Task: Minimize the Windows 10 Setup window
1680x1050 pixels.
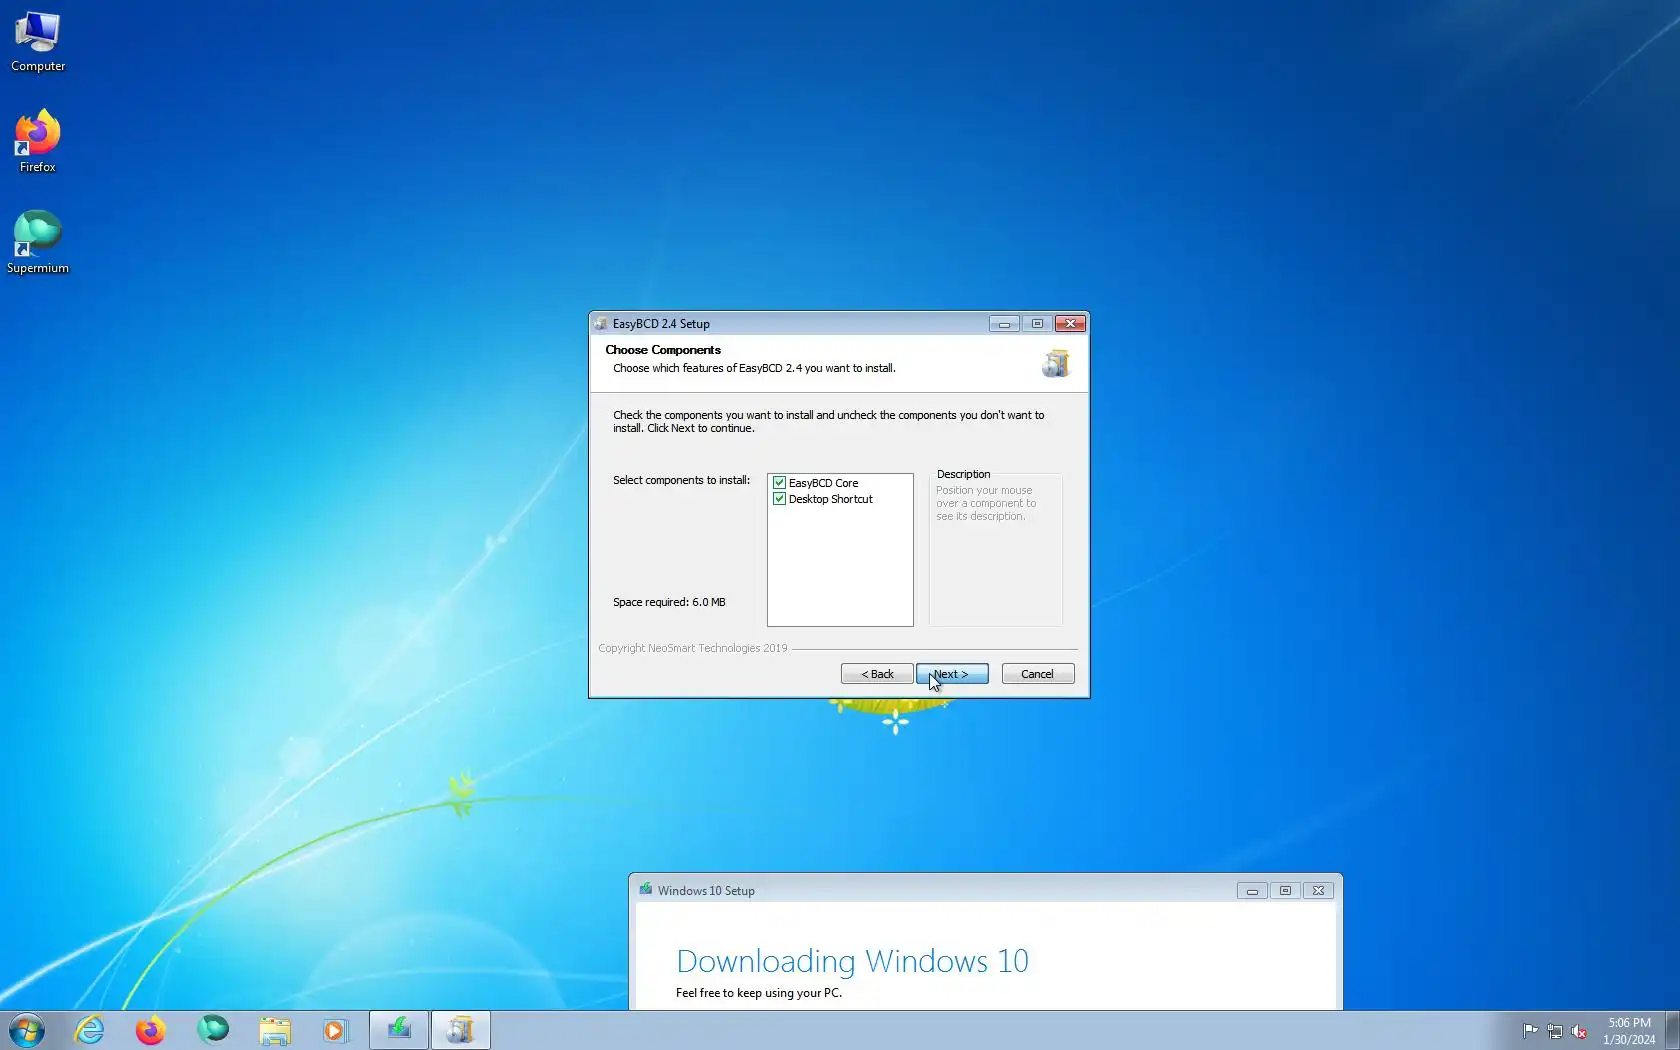Action: 1252,890
